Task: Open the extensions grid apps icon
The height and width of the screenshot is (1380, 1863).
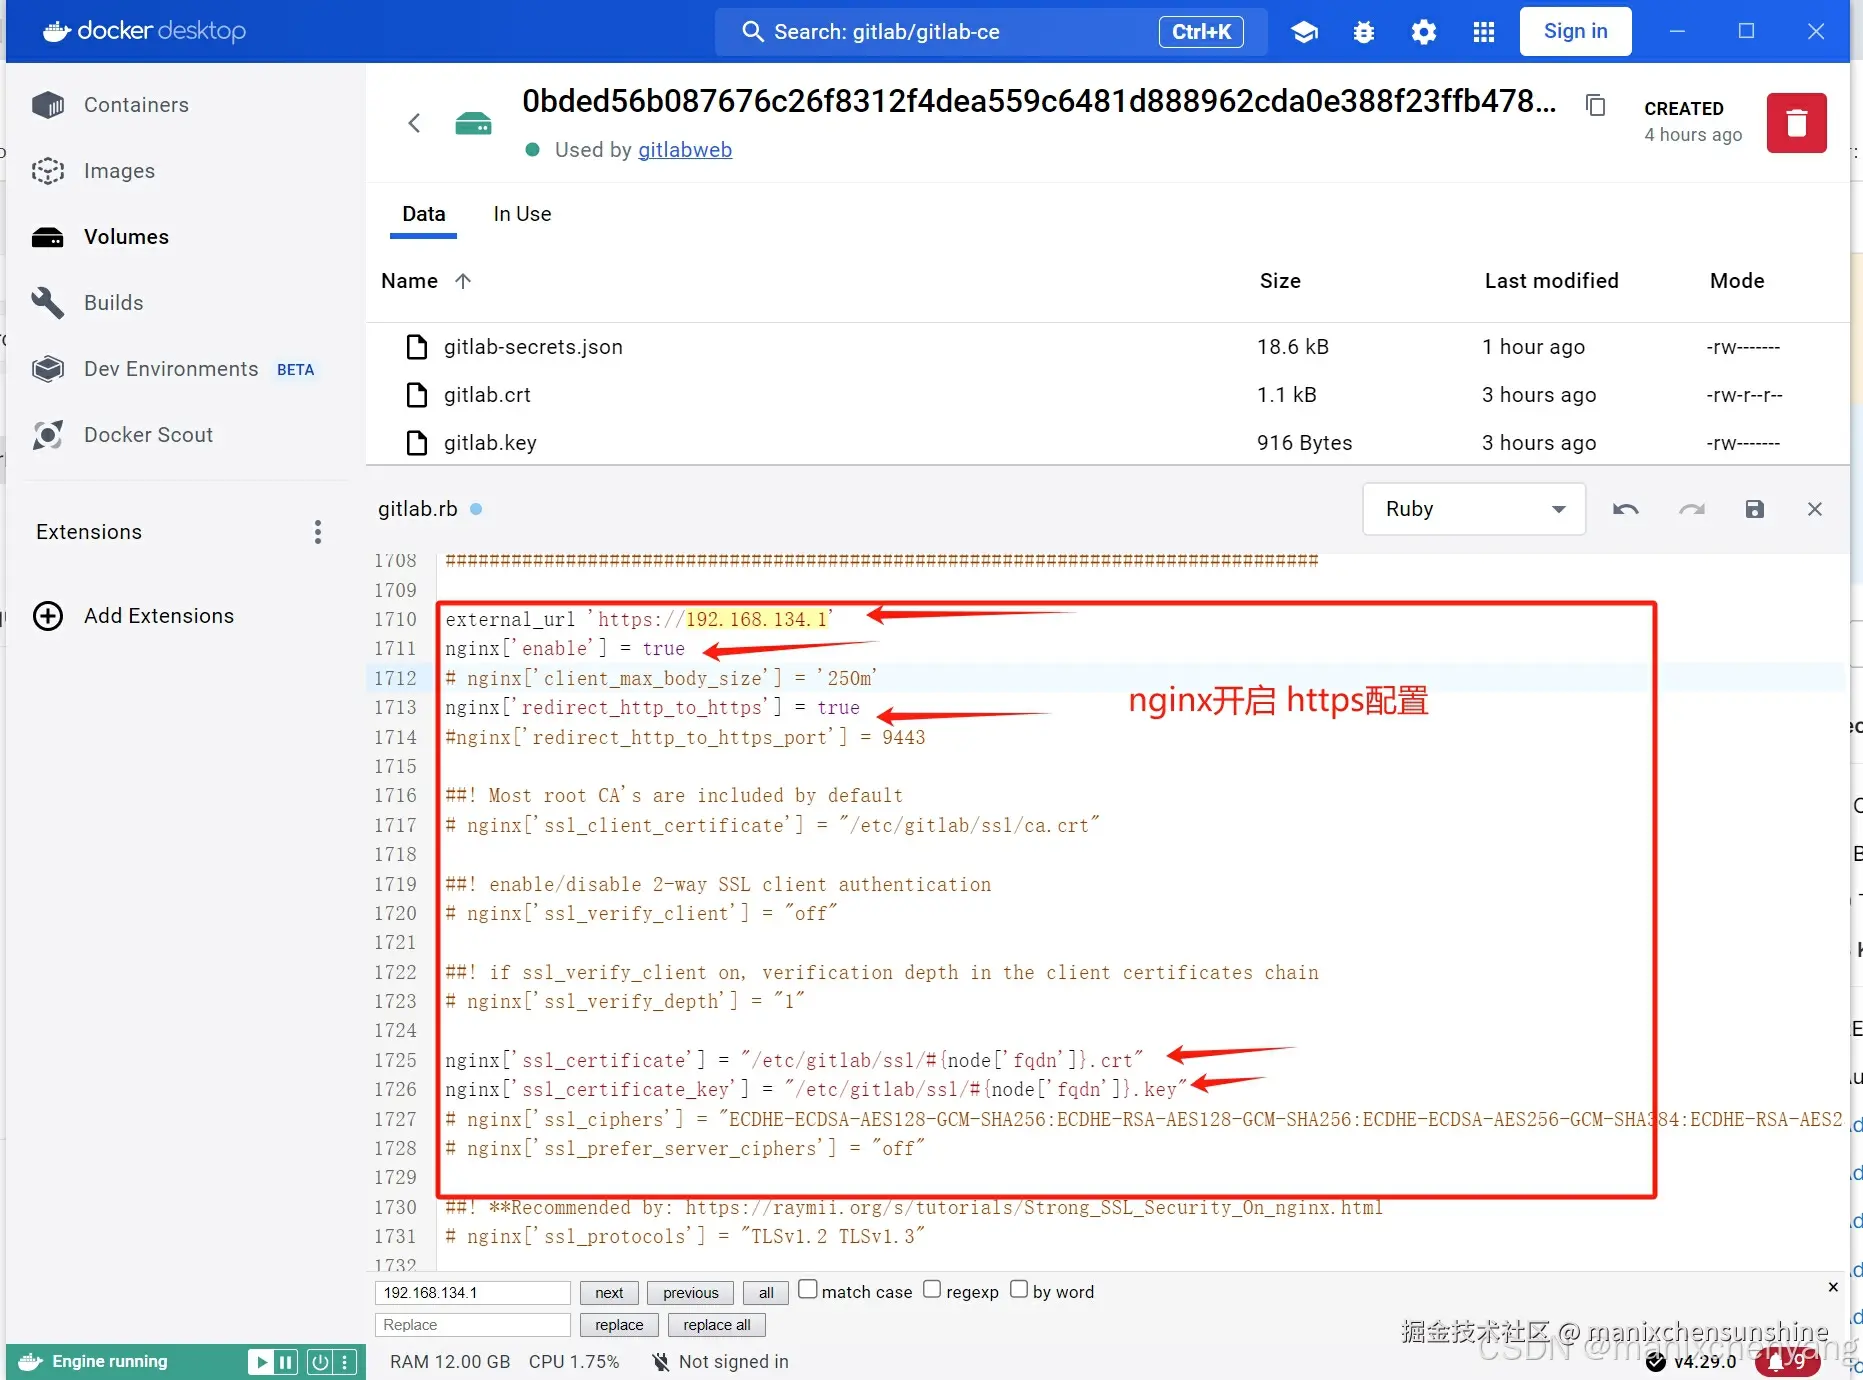Action: tap(1484, 32)
